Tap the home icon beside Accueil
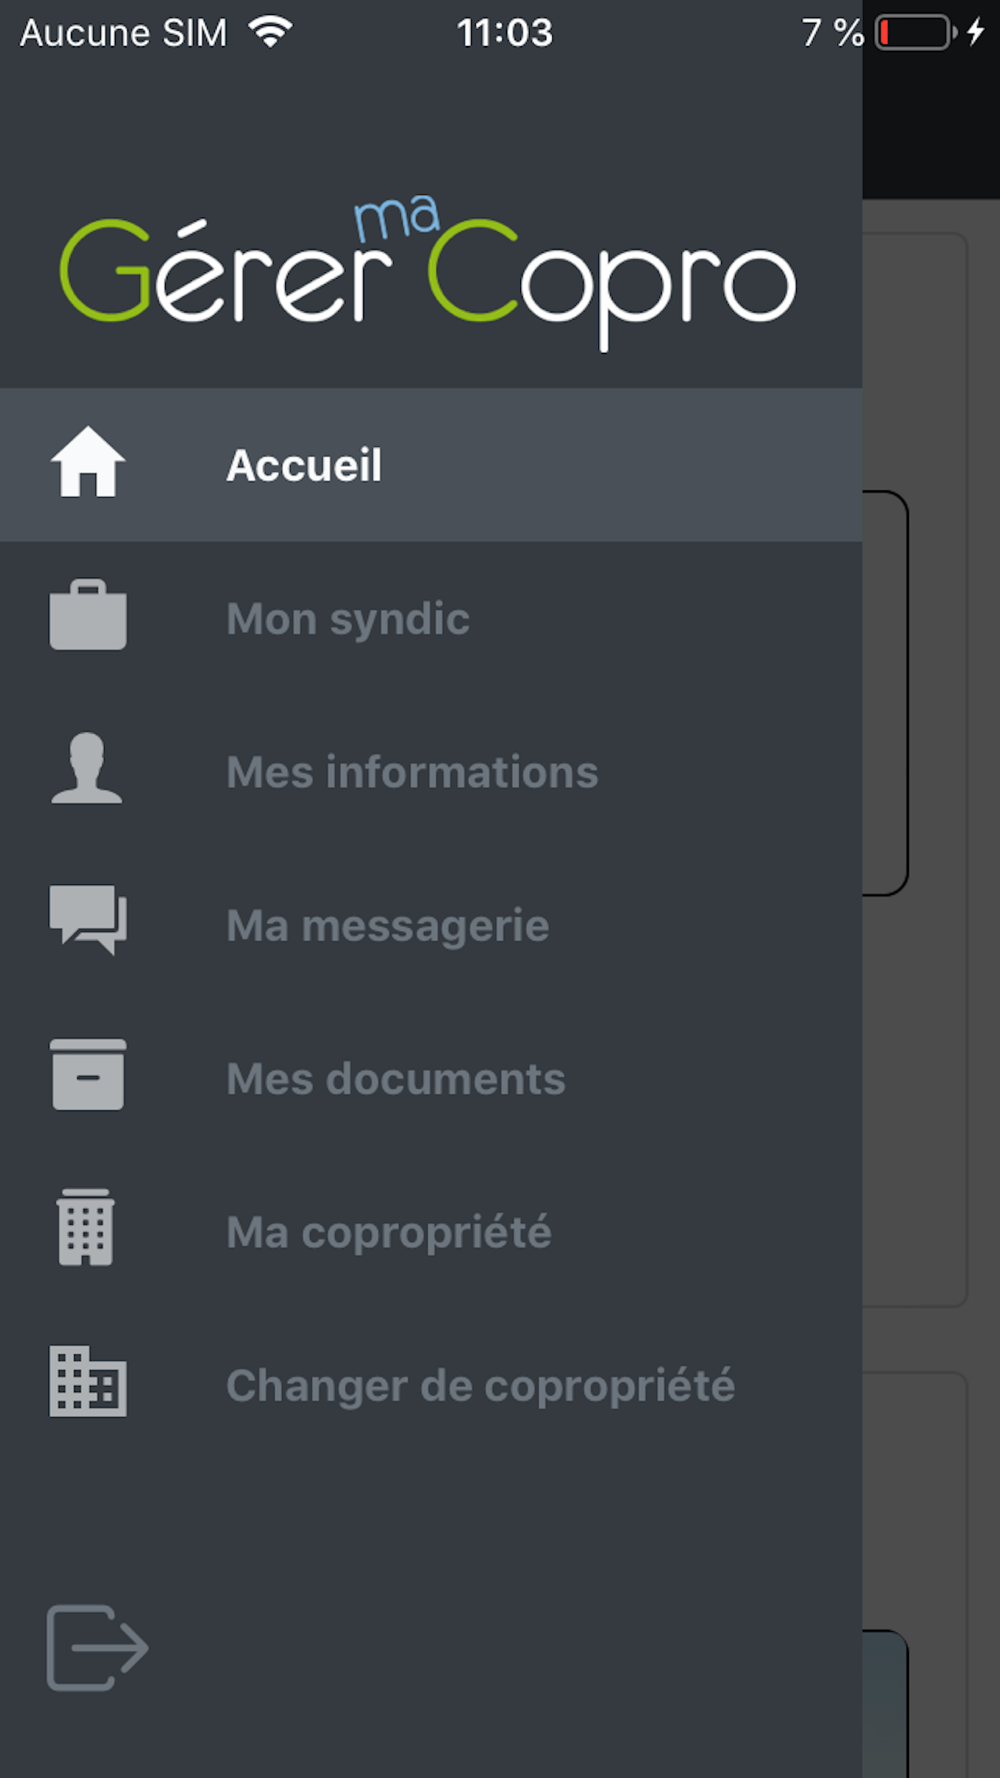Image resolution: width=1000 pixels, height=1778 pixels. click(x=88, y=463)
